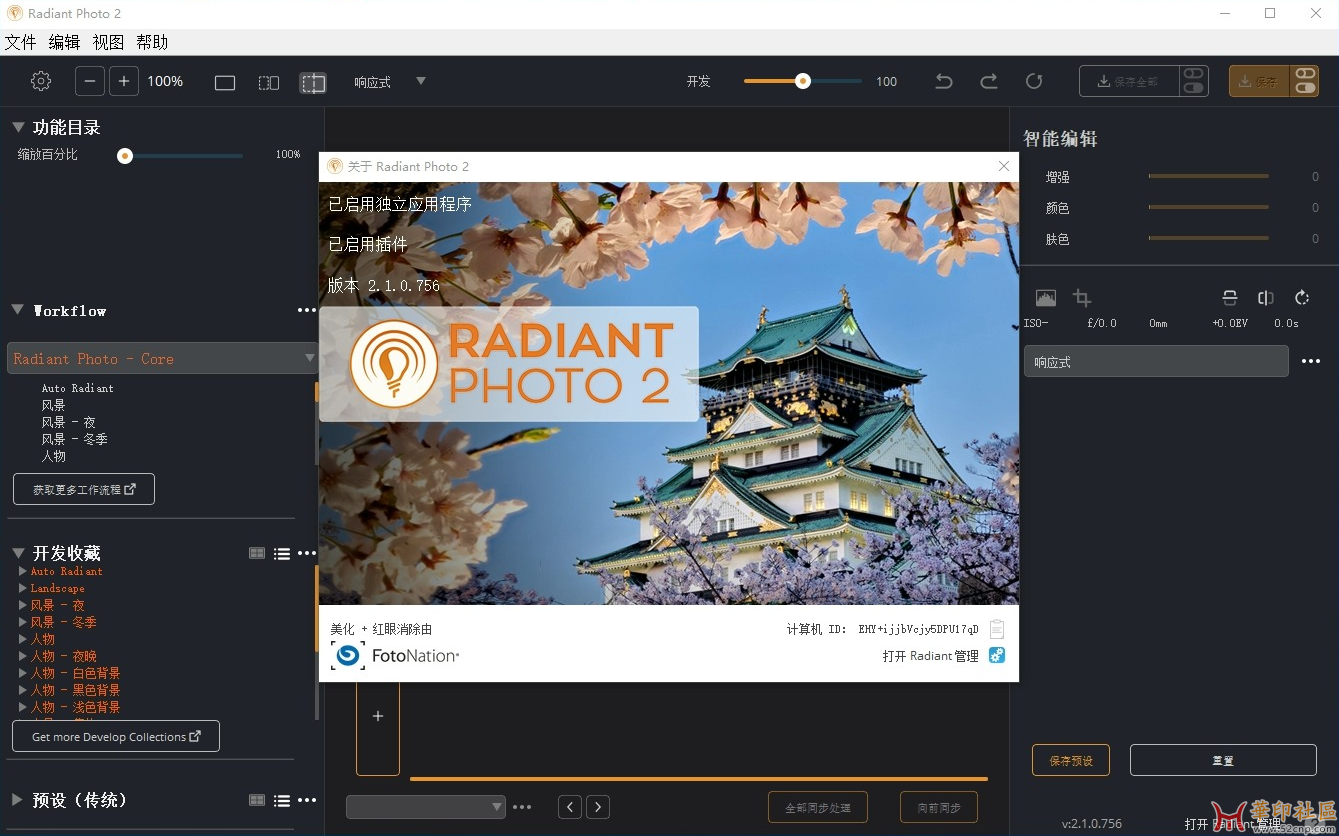Screen dimensions: 1339x836
Task: Open the 预设（传统） three-dots menu
Action: 307,800
